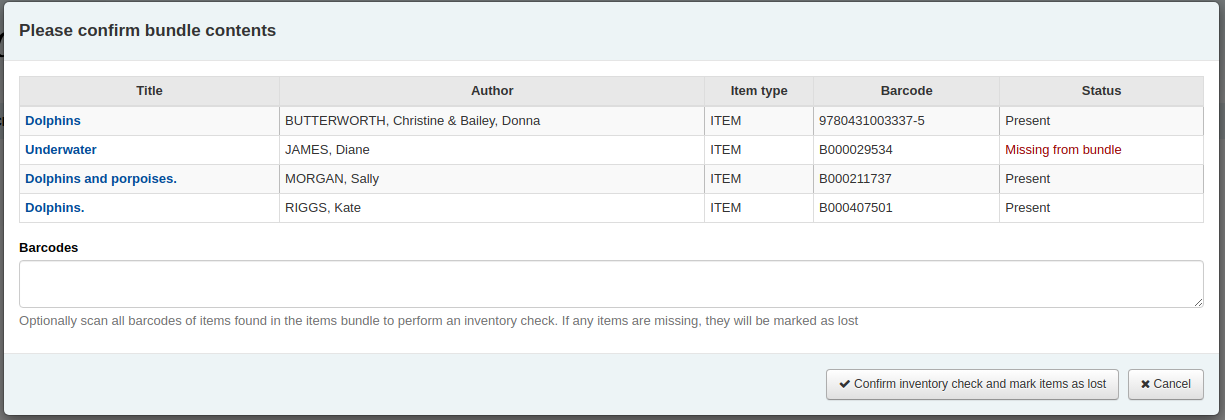This screenshot has height=420, width=1225.
Task: Click the Author column header
Action: [x=492, y=91]
